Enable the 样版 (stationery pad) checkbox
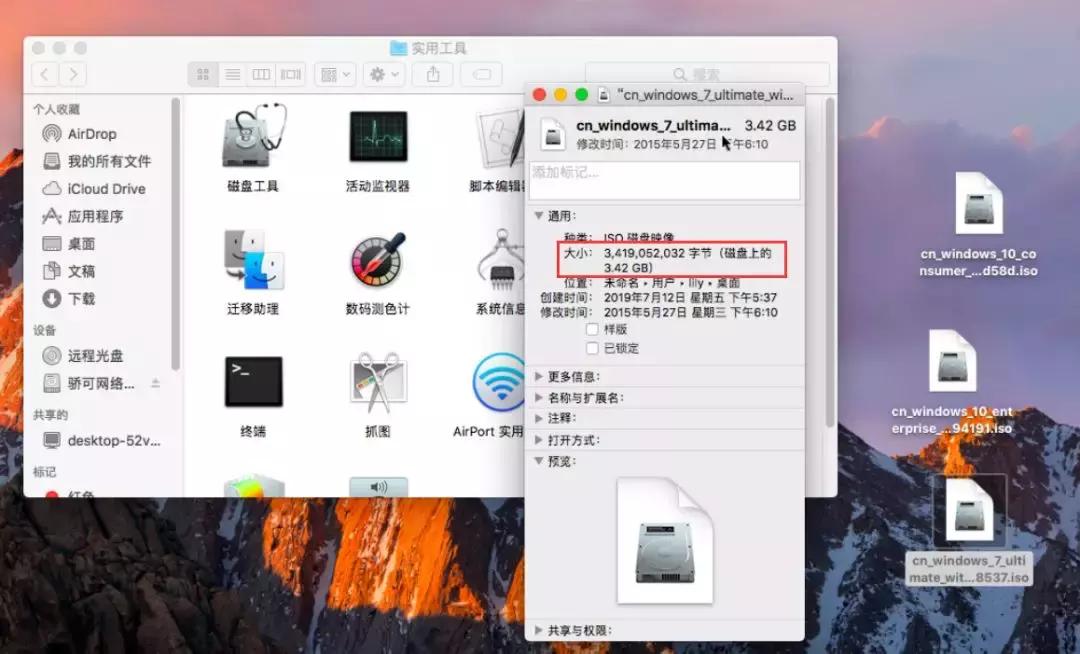 (x=591, y=330)
